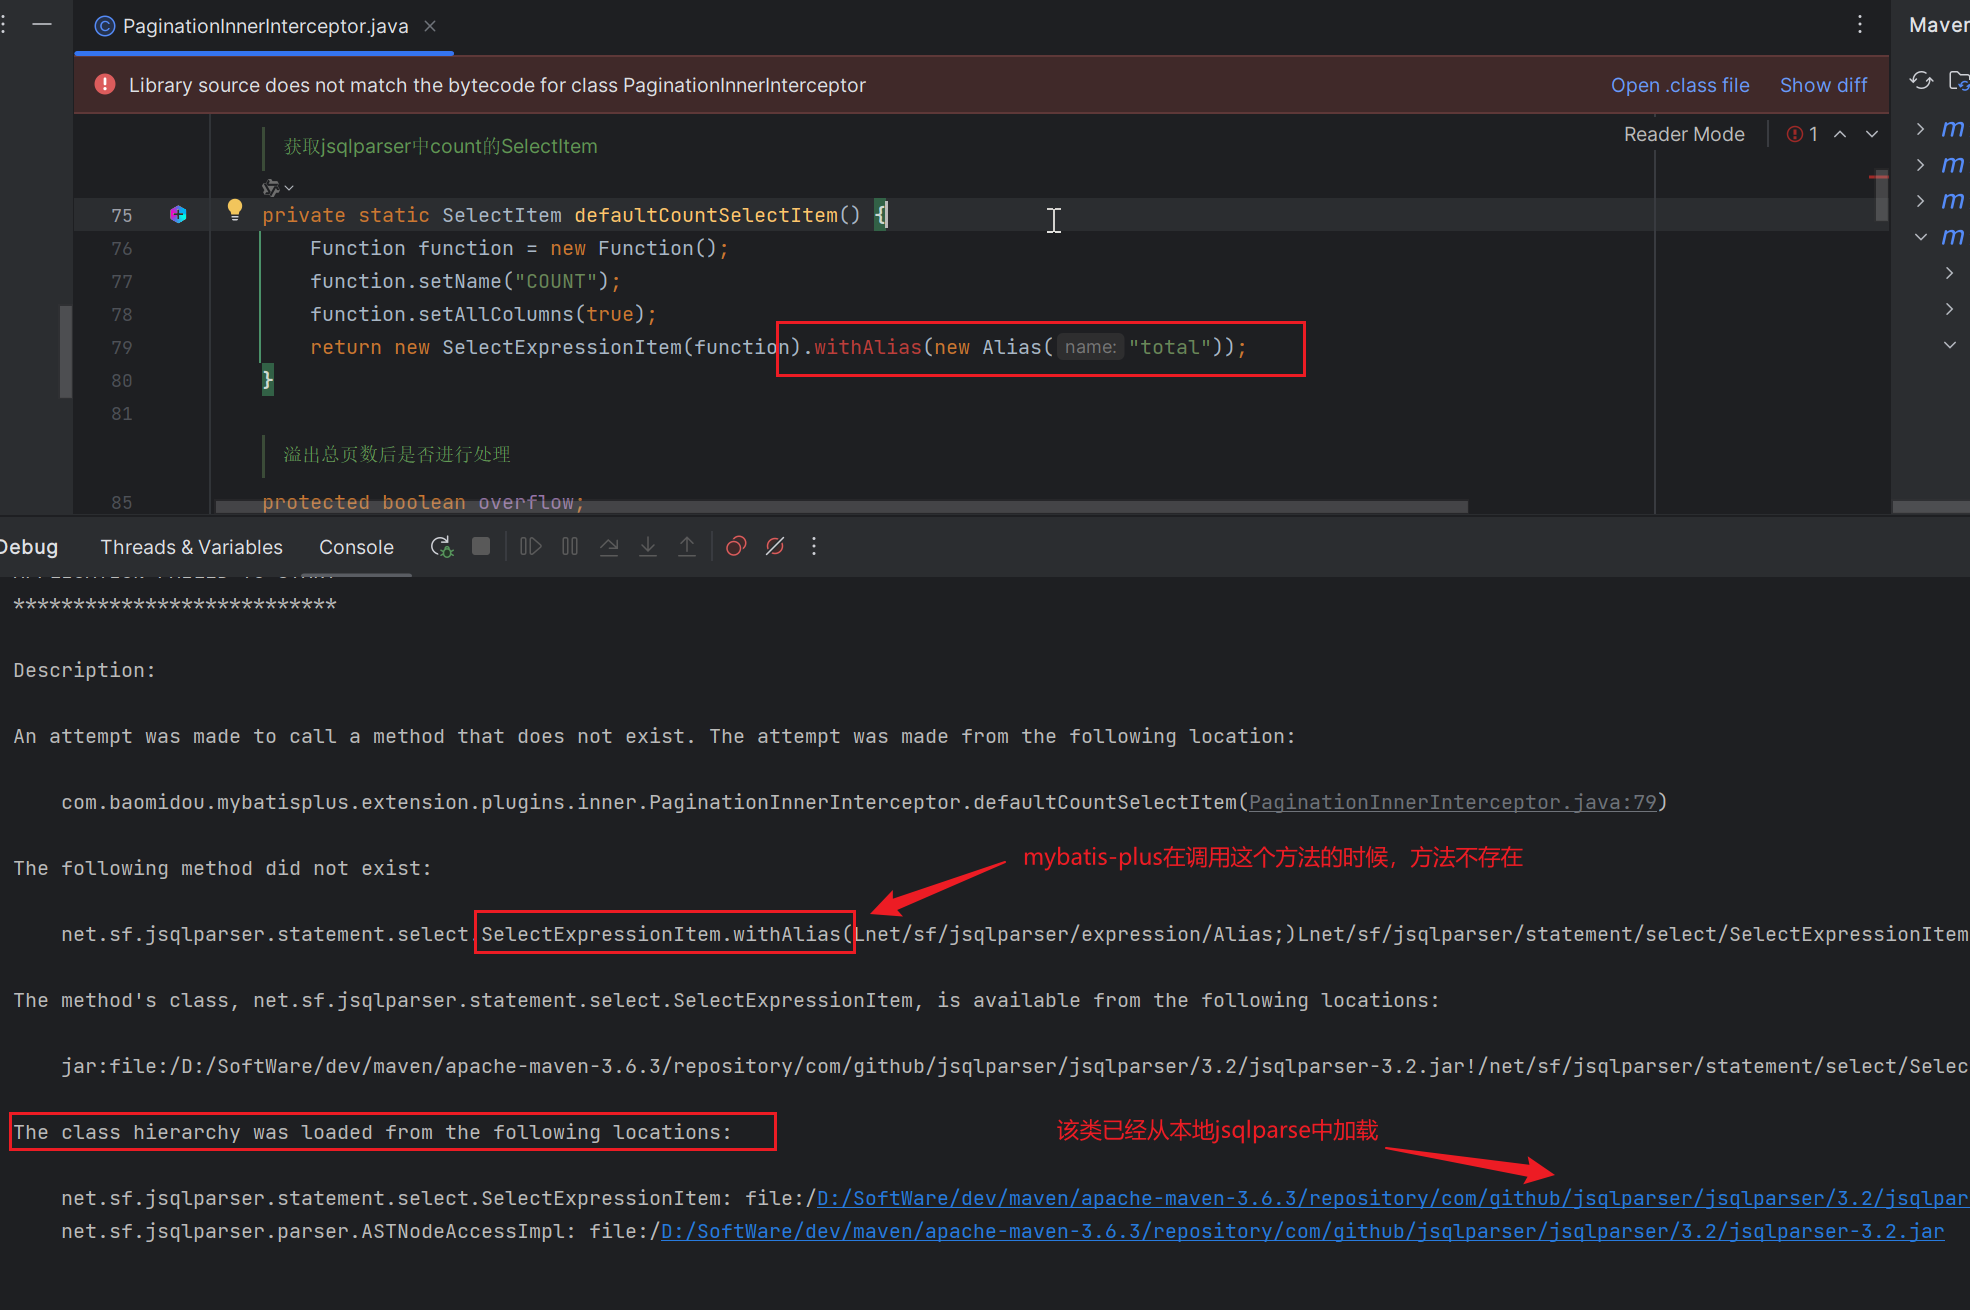Click the defaultCountSelectItem method name
1970x1310 pixels.
[x=706, y=215]
